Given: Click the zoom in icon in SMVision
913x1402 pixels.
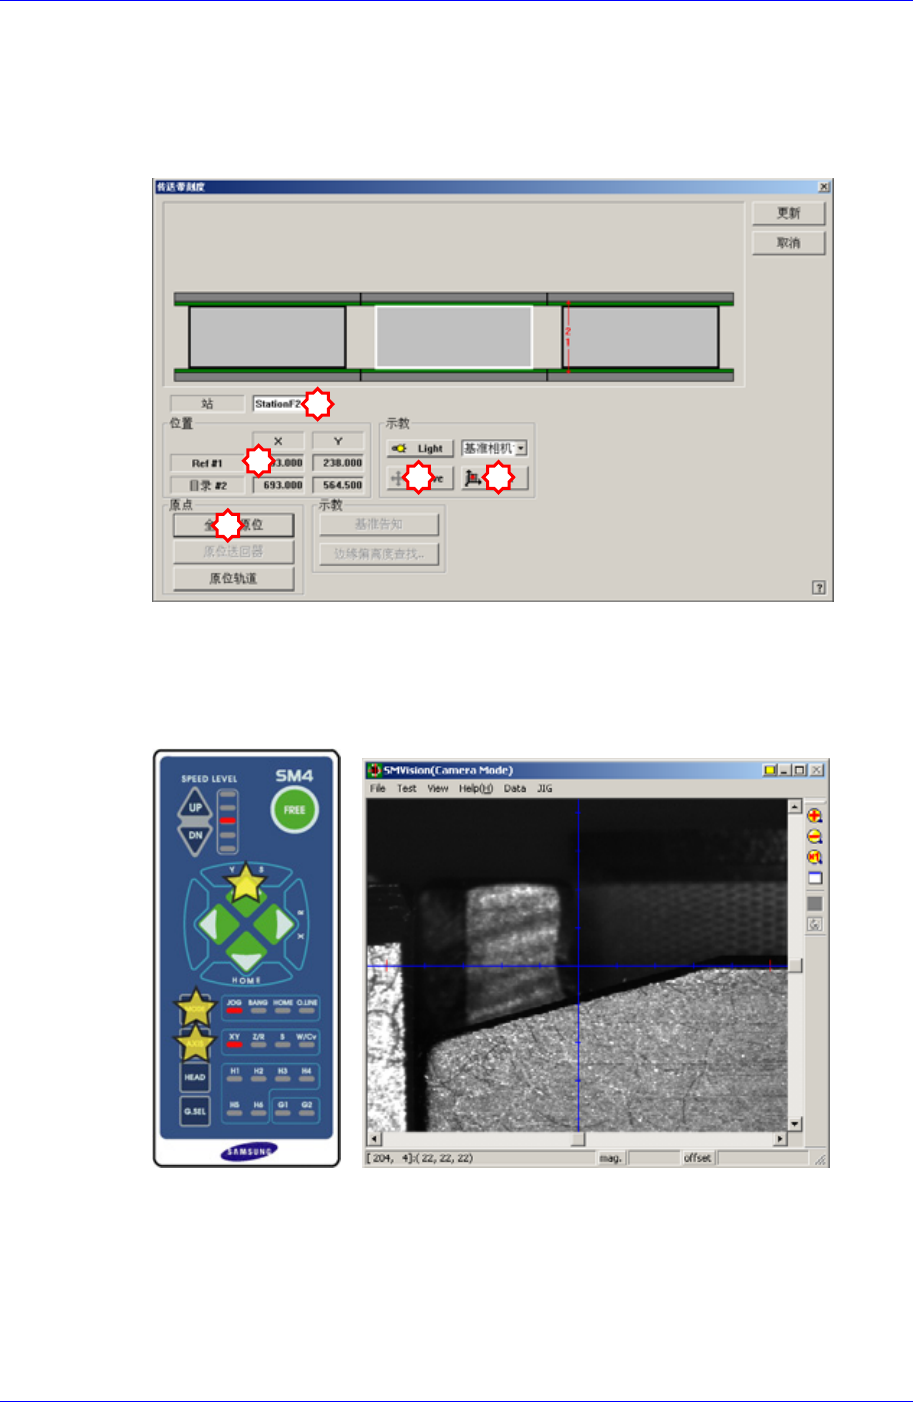Looking at the screenshot, I should (815, 816).
